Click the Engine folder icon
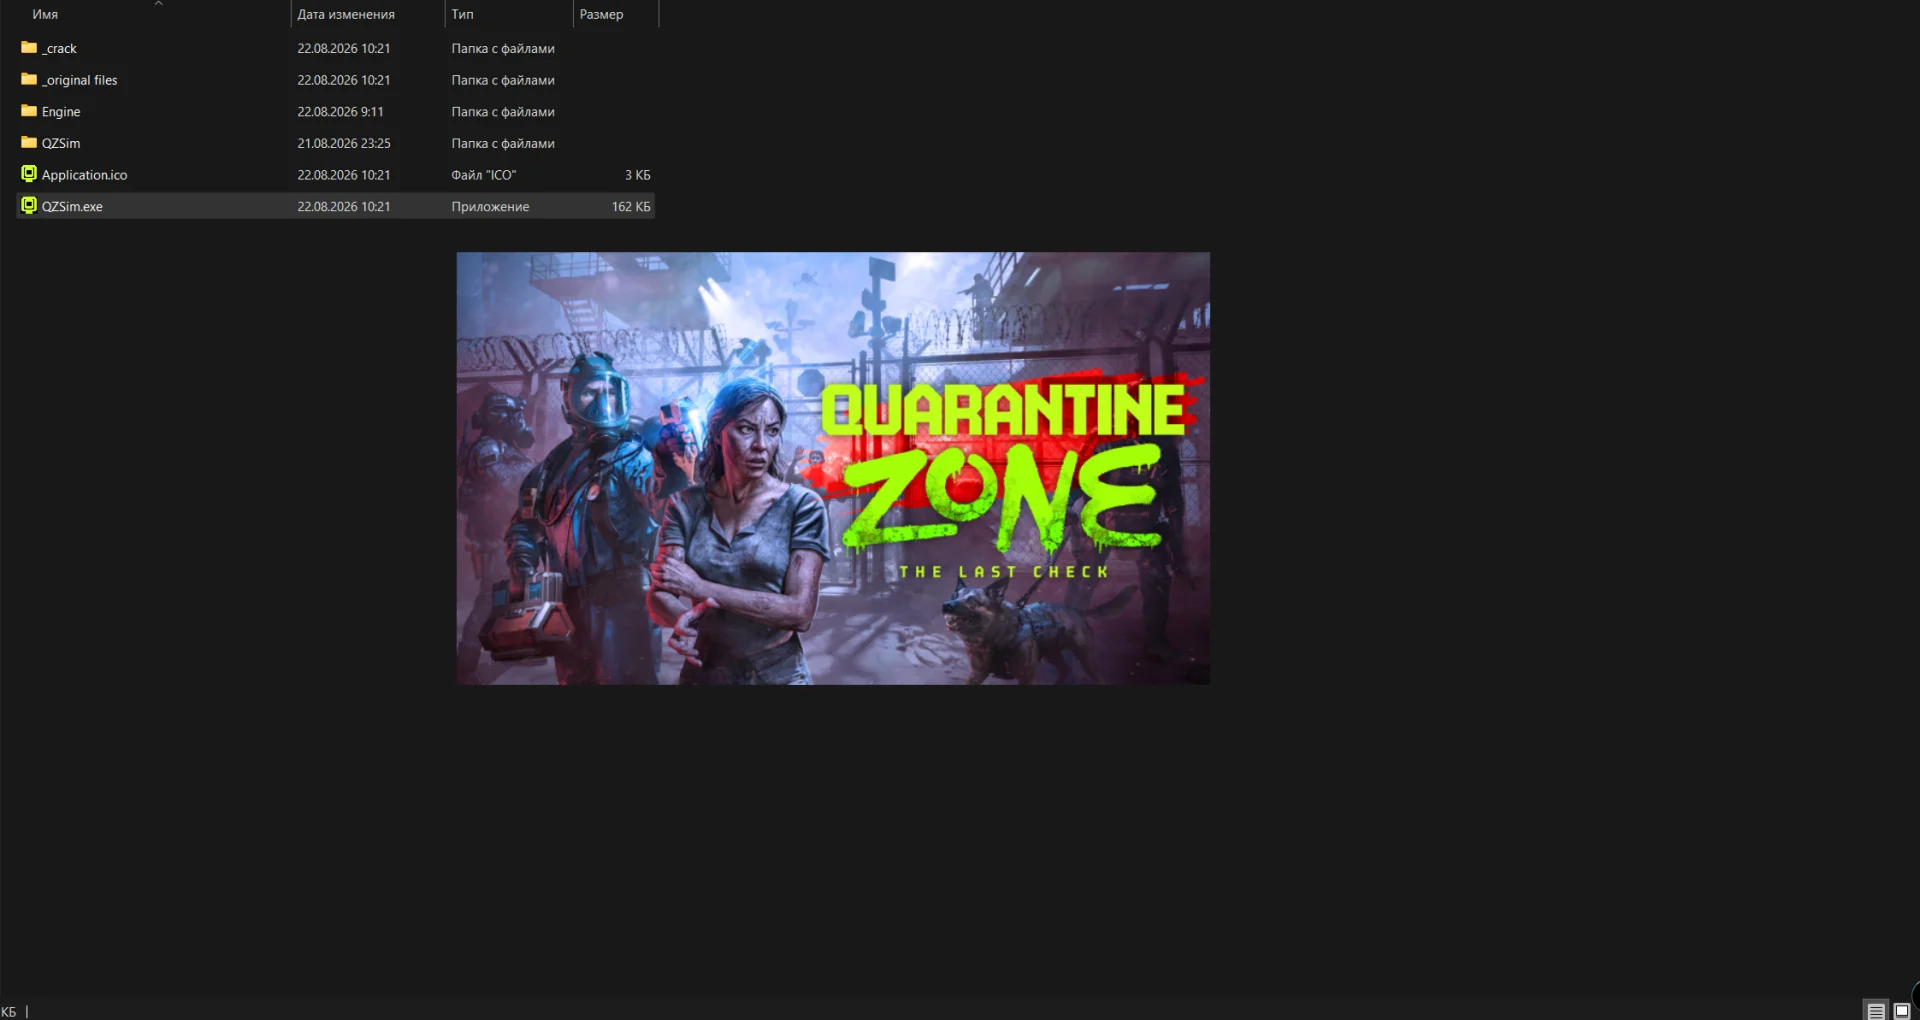Screen dimensions: 1920x1020 pos(29,111)
